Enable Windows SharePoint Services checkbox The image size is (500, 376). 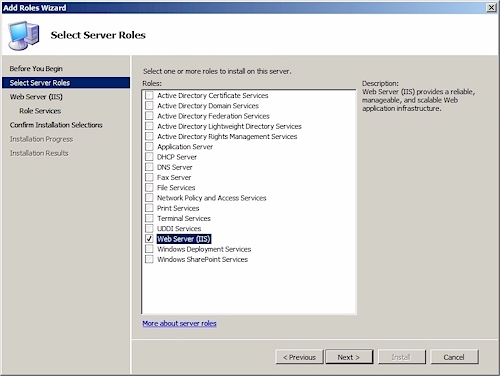149,259
